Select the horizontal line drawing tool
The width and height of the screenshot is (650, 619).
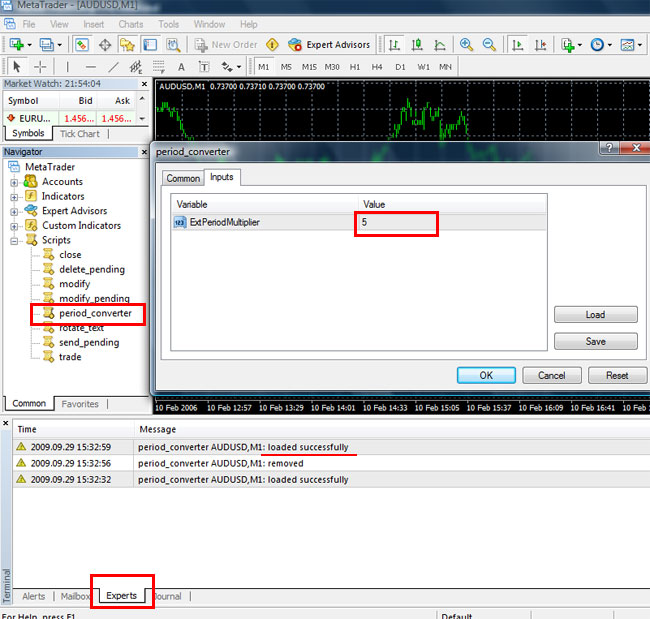tap(90, 66)
